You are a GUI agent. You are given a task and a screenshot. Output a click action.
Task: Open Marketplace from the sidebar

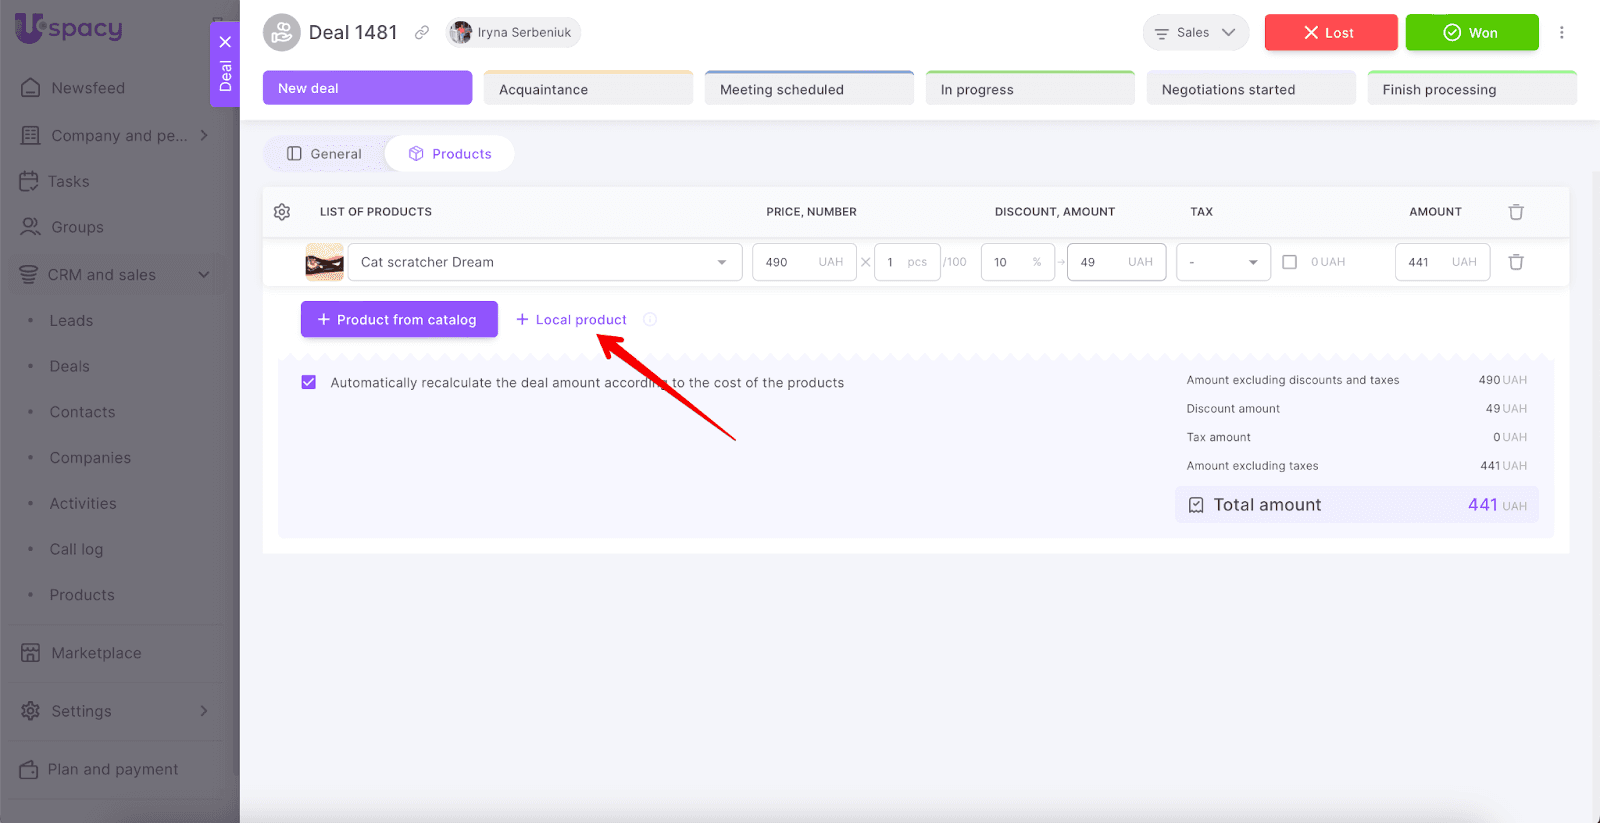(x=96, y=653)
